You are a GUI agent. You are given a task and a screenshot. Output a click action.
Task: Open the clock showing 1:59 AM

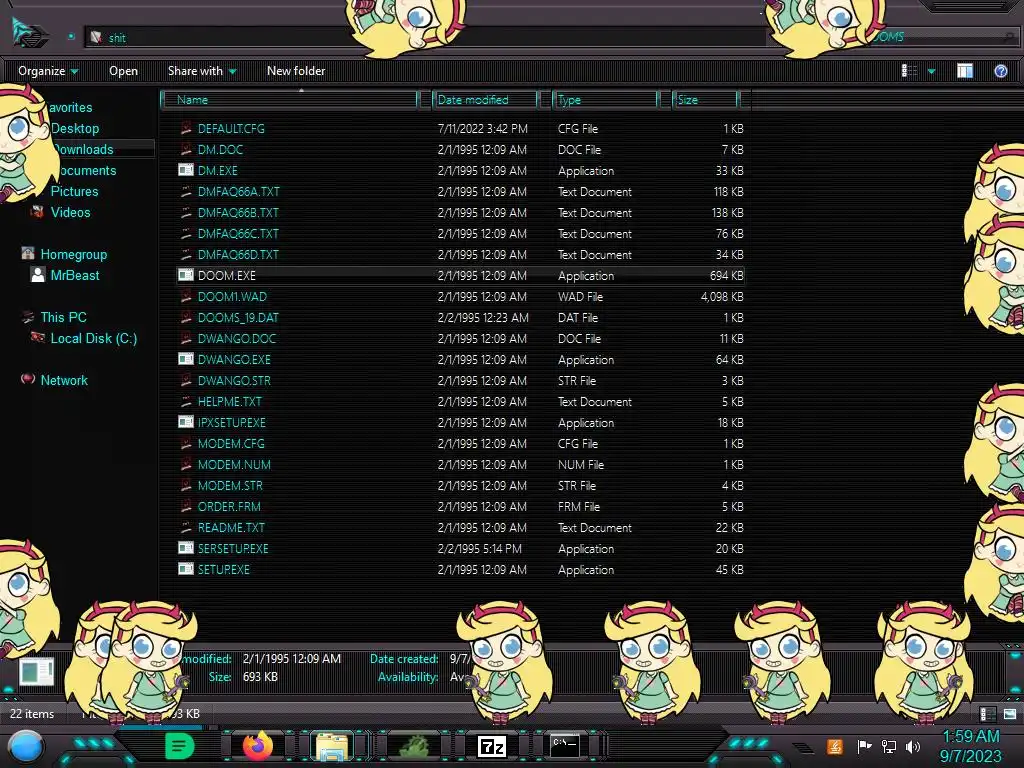tap(970, 746)
